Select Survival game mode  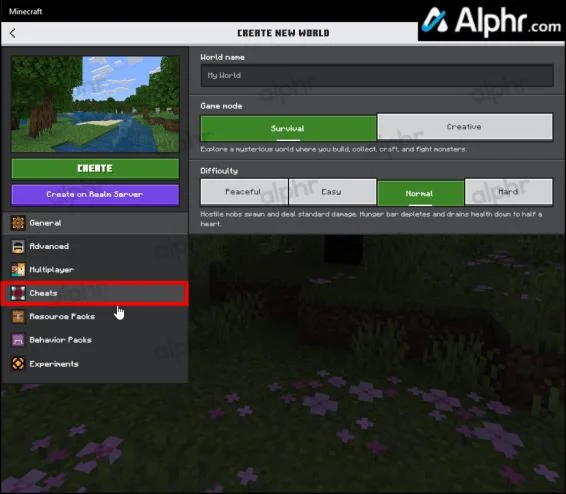click(288, 128)
